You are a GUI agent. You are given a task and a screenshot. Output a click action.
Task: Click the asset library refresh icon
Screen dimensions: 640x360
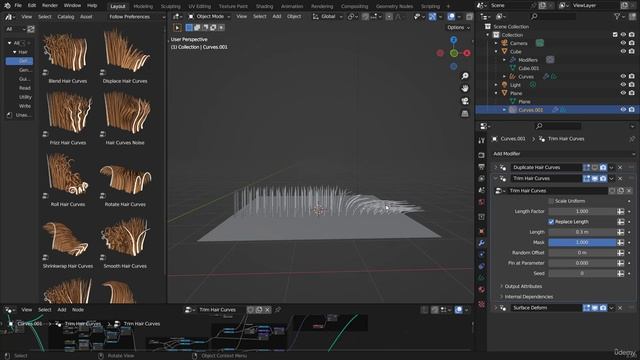click(31, 29)
